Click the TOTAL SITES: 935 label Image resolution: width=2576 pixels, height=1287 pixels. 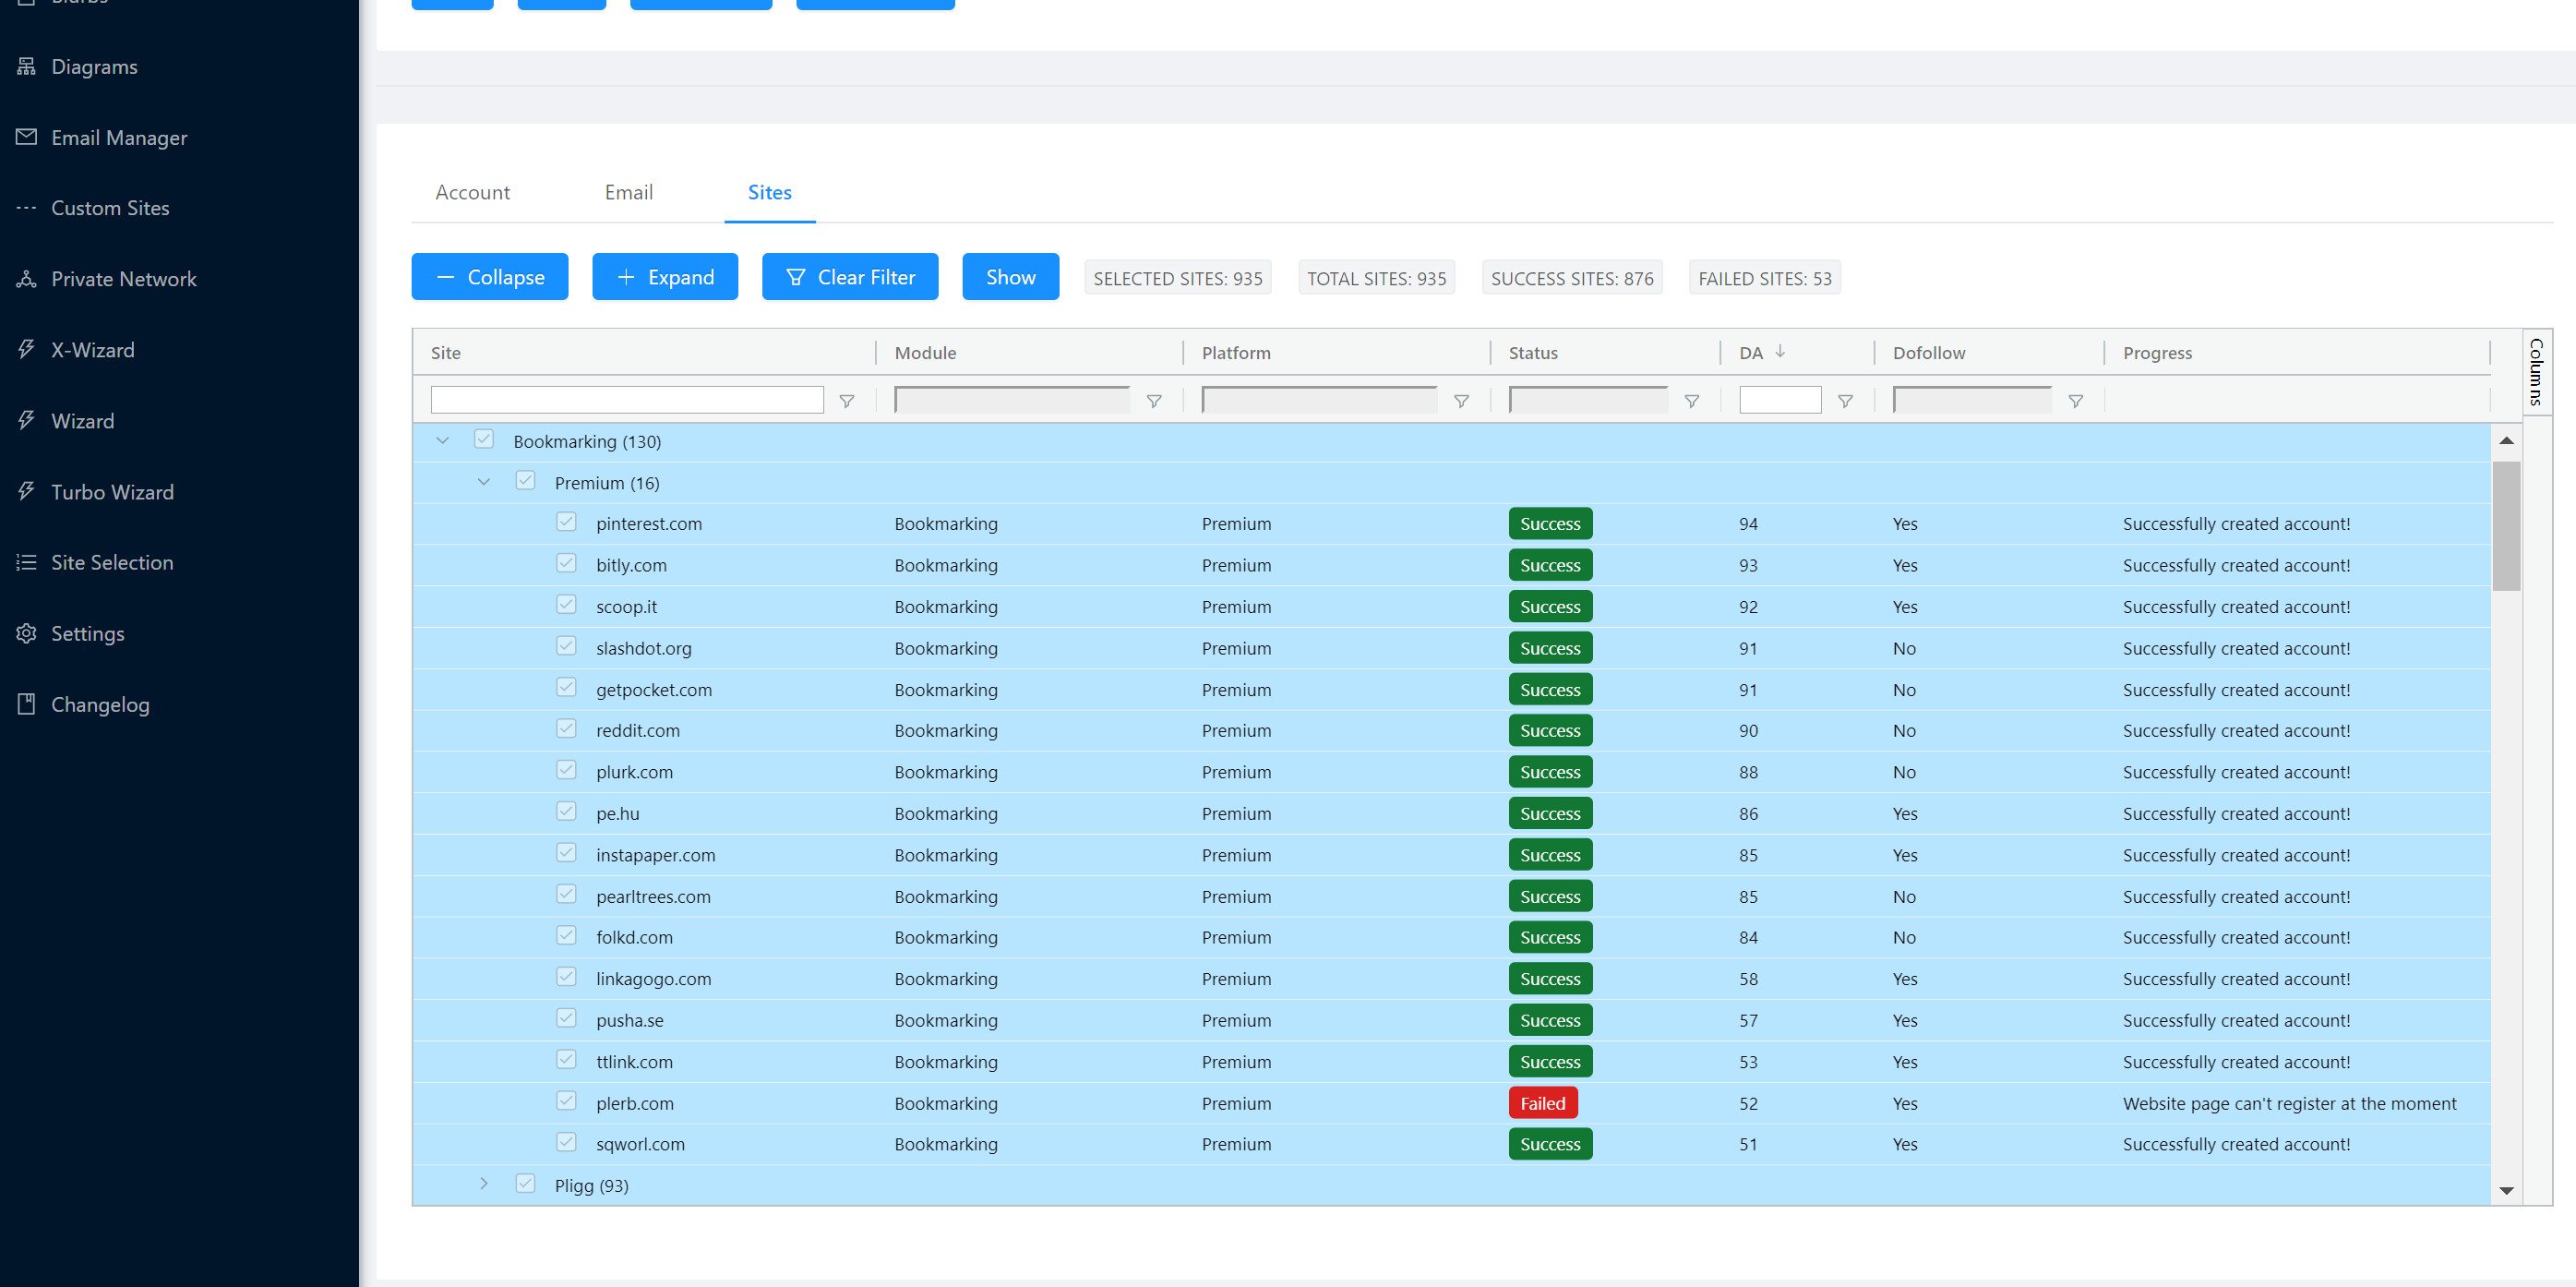(1376, 278)
